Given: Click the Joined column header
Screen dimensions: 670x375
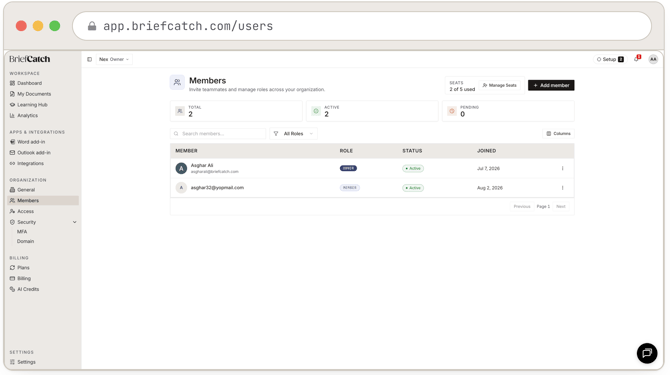Looking at the screenshot, I should pos(486,151).
